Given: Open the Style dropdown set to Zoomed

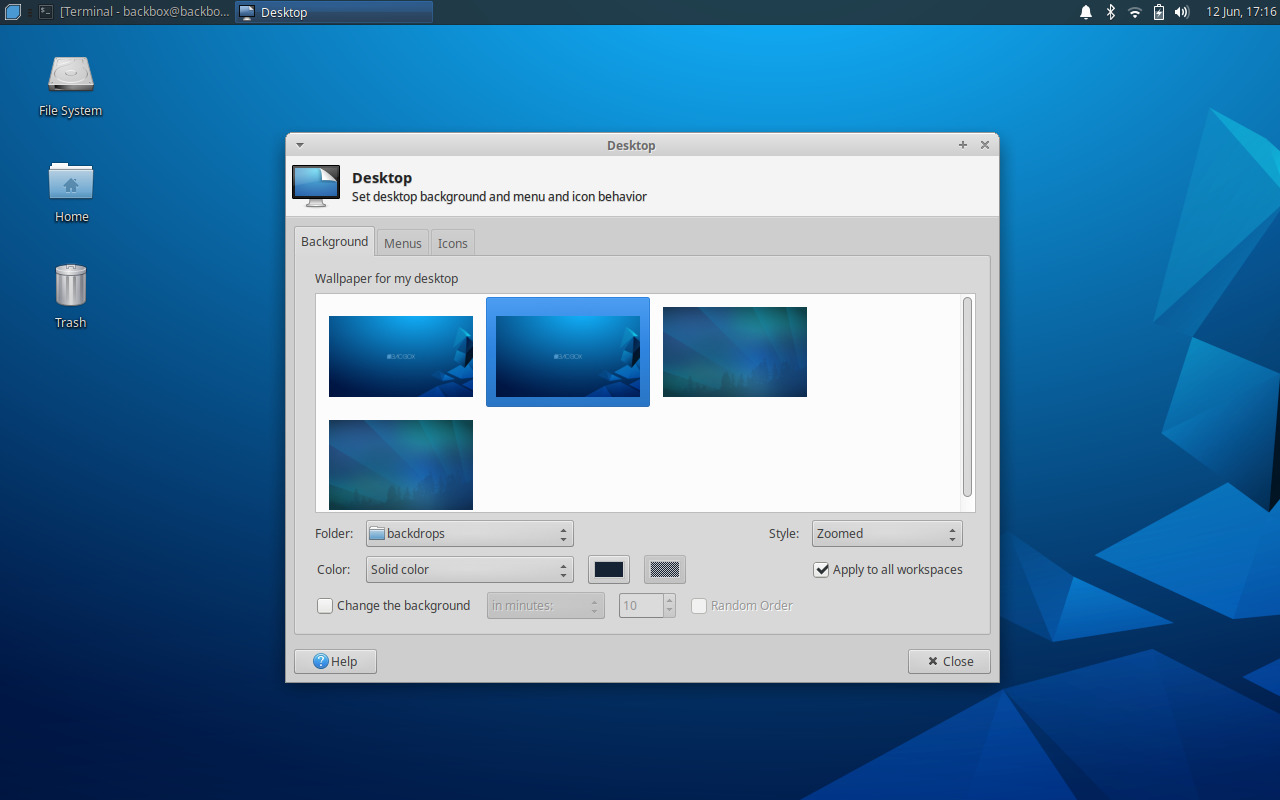Looking at the screenshot, I should point(886,533).
